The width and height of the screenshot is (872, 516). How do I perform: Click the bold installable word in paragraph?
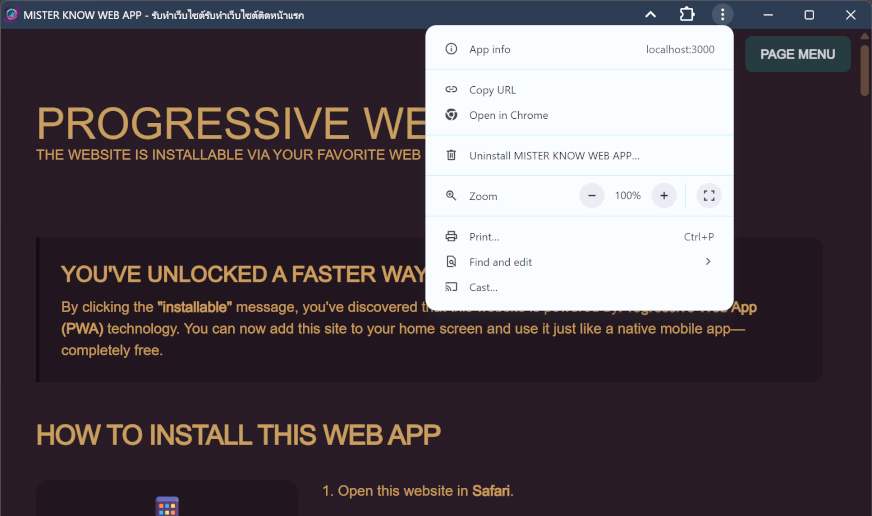pyautogui.click(x=195, y=307)
